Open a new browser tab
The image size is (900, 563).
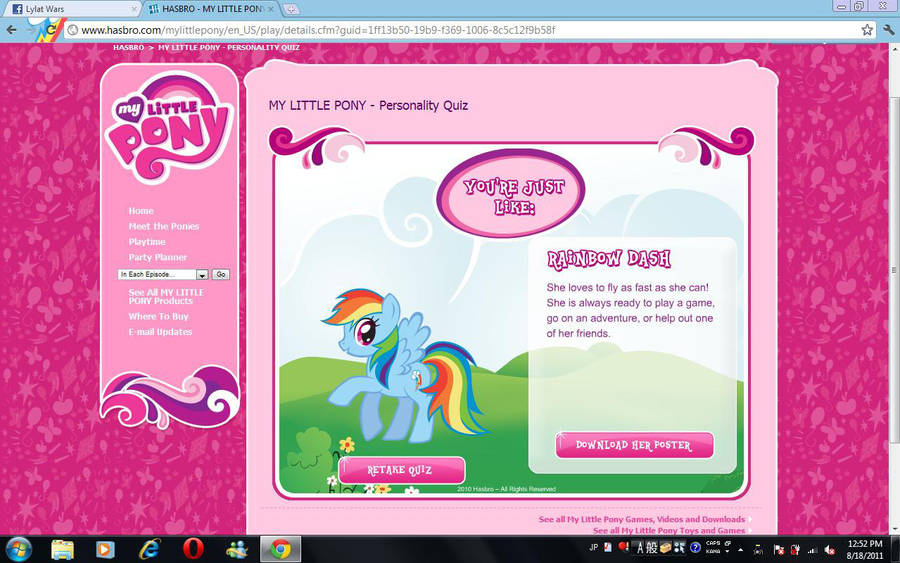291,9
